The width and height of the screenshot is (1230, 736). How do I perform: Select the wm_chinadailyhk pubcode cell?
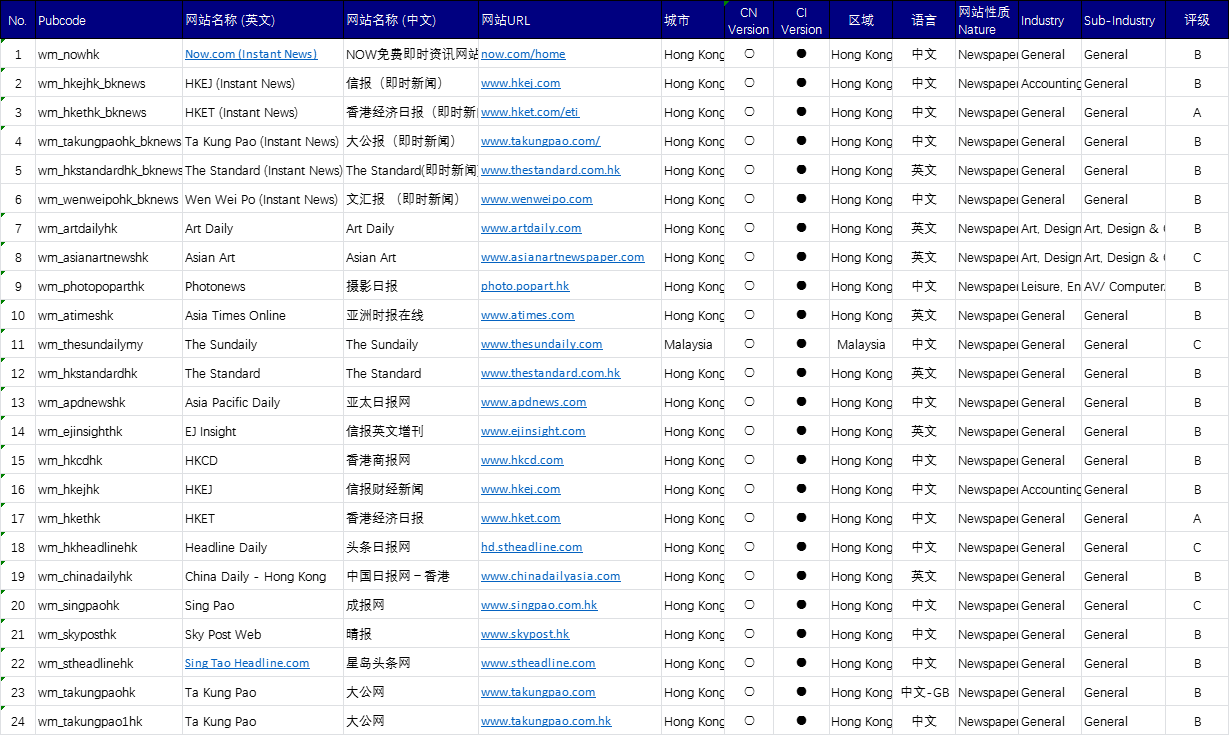pyautogui.click(x=109, y=576)
